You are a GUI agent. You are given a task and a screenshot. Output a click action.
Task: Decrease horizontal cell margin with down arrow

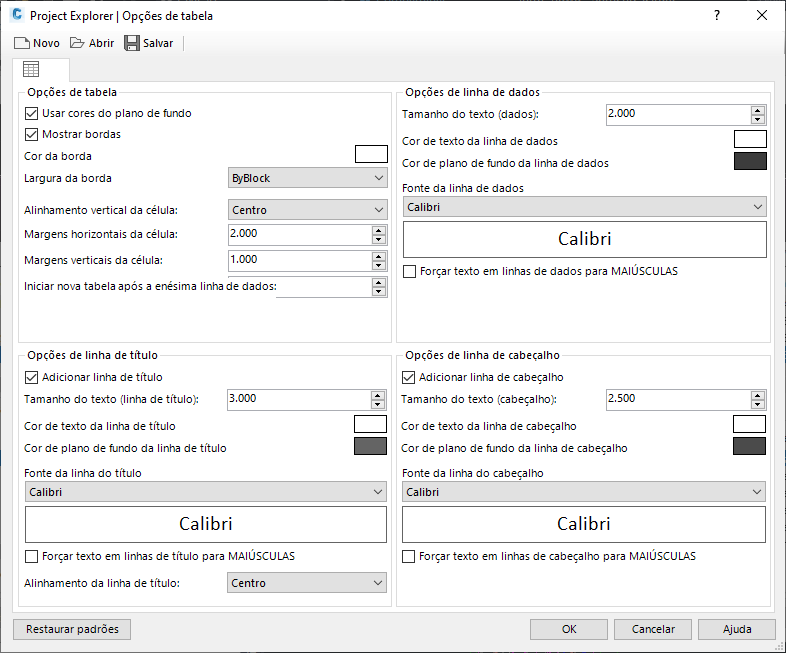tap(378, 239)
